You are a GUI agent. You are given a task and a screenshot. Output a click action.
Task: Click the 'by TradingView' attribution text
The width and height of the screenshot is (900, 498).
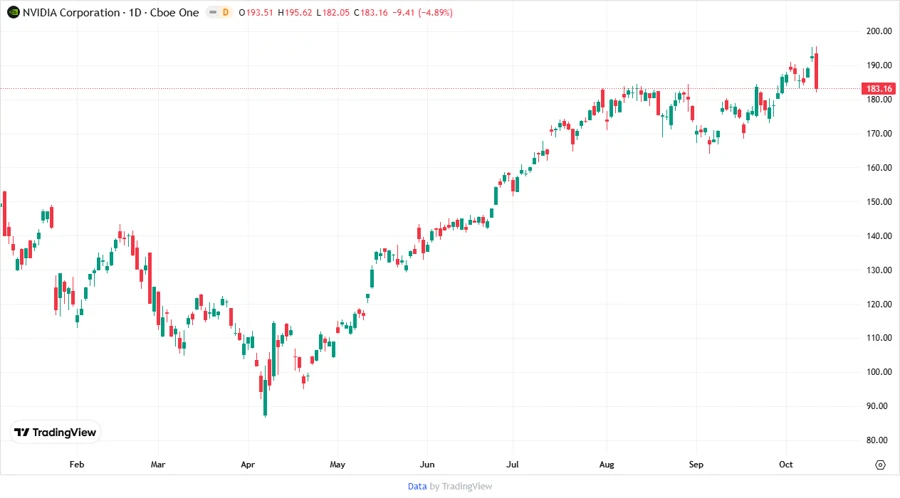[461, 487]
